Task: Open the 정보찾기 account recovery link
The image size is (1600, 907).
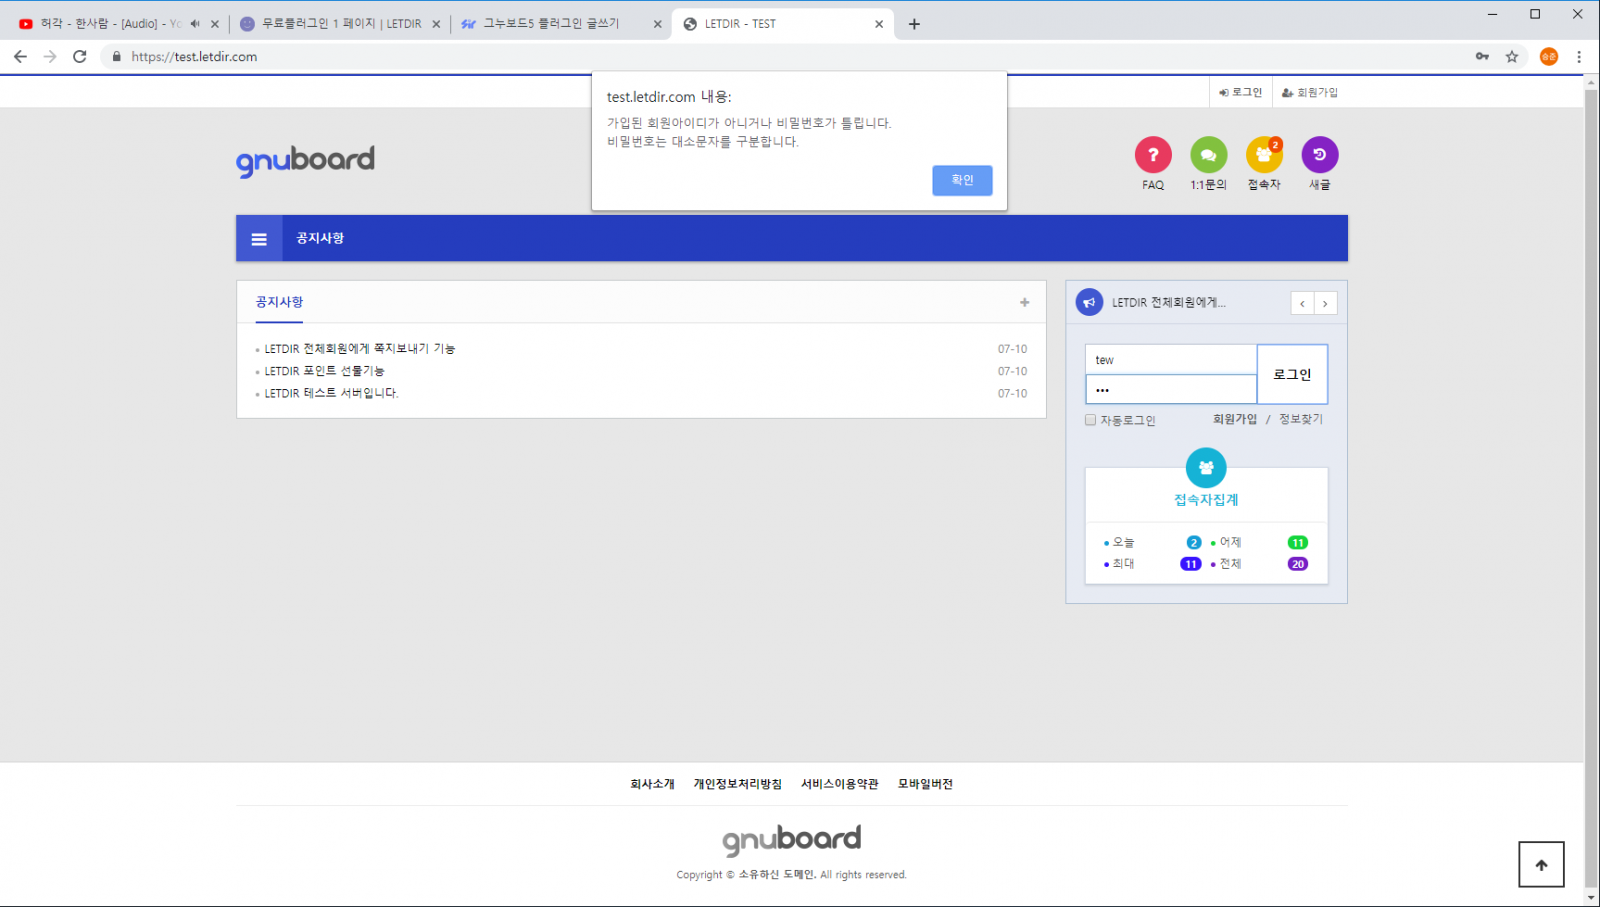Action: pos(1301,419)
